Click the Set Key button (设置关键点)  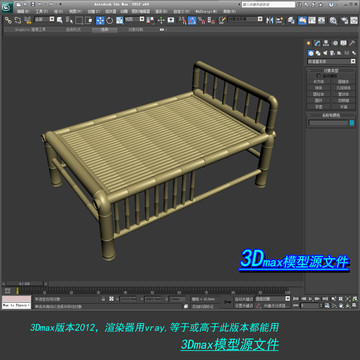point(244,306)
